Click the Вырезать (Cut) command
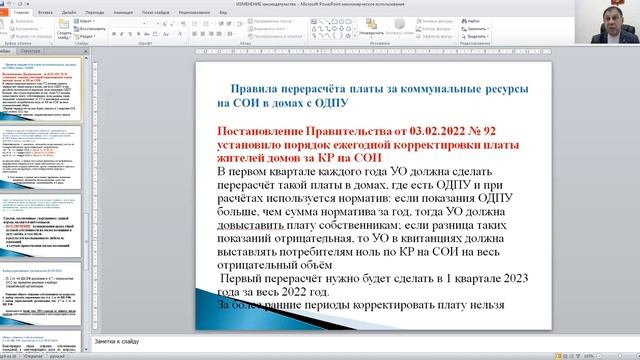This screenshot has height=360, width=640. click(22, 21)
